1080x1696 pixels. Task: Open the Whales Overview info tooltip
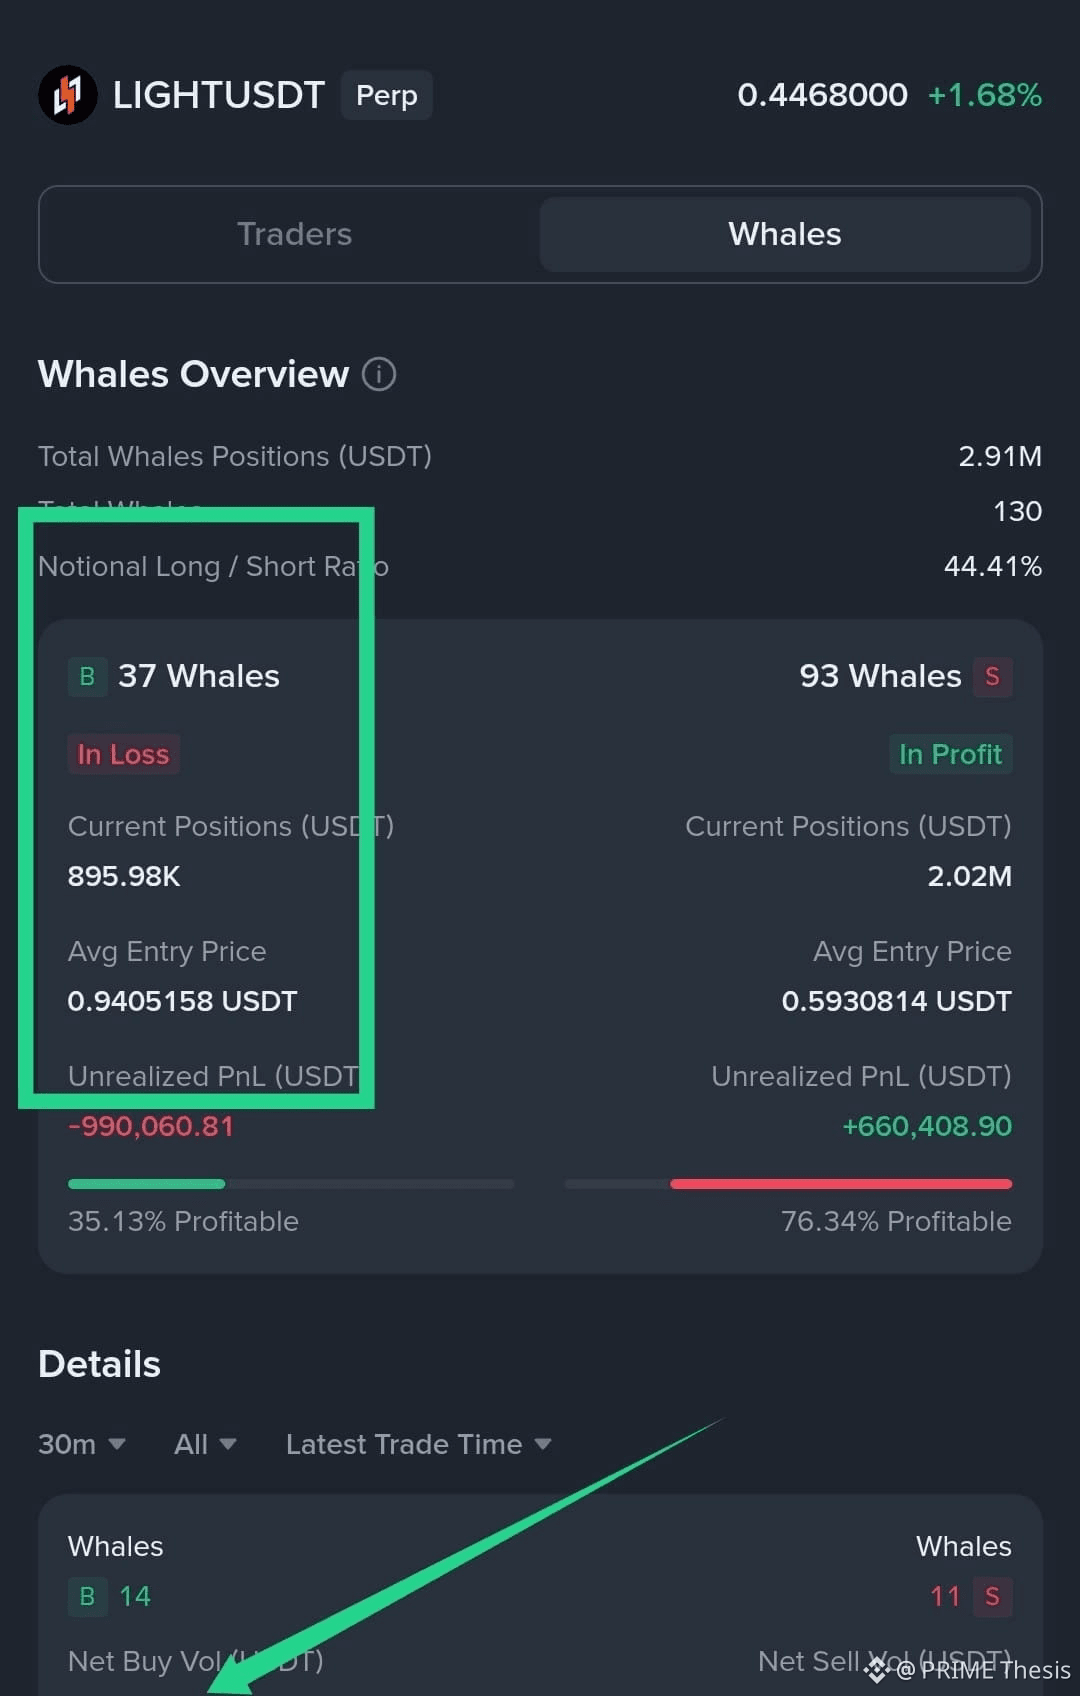pos(378,374)
